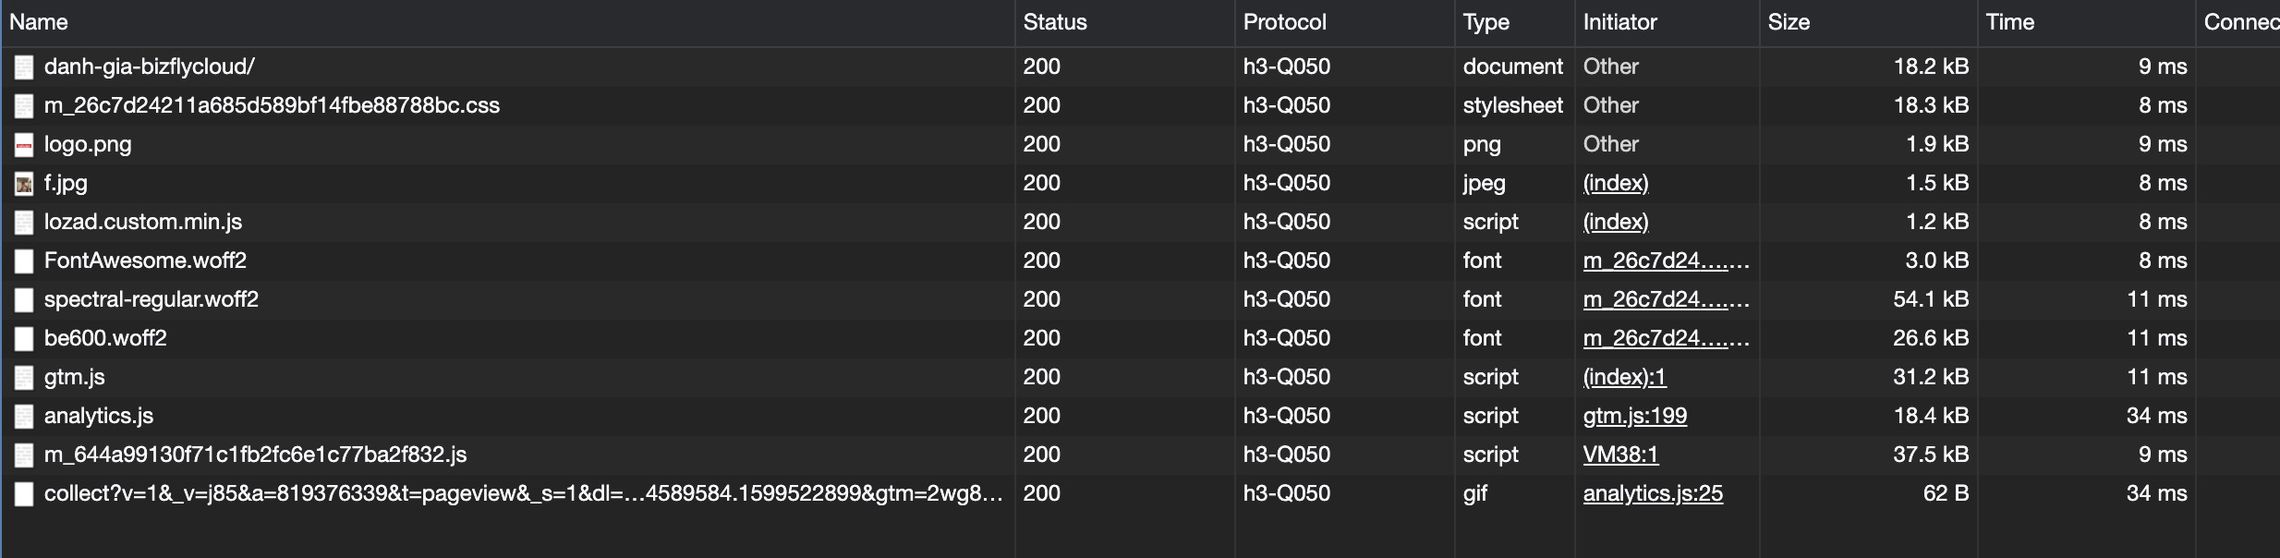Image resolution: width=2280 pixels, height=558 pixels.
Task: Select the be600.woff2 request row
Action: point(1140,339)
